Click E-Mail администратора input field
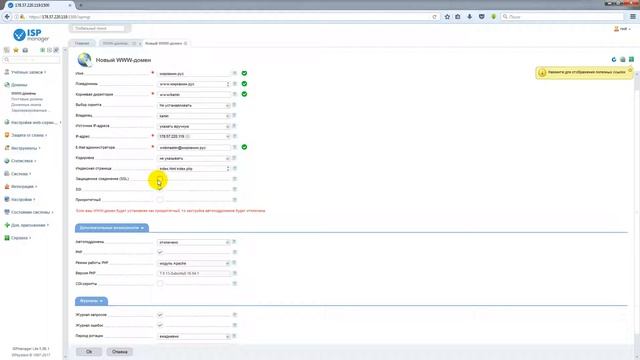640x360 pixels. [x=194, y=147]
